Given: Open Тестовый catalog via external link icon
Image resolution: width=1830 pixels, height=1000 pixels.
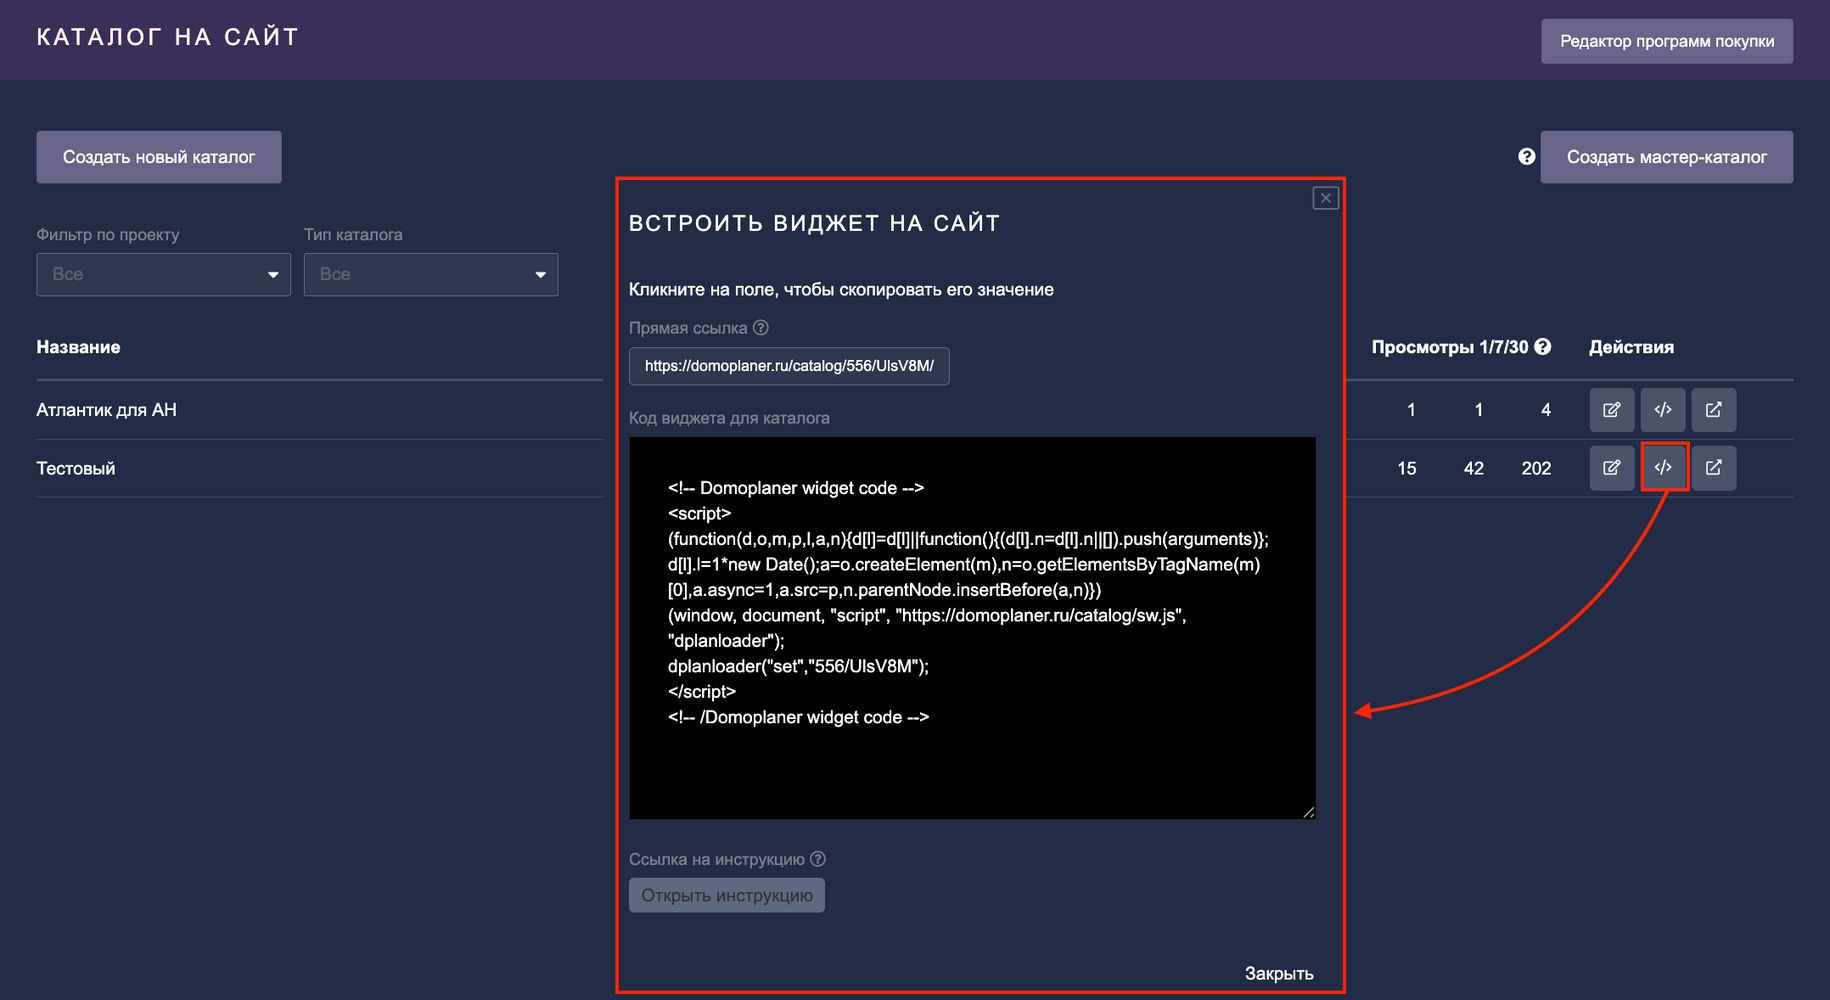Looking at the screenshot, I should pos(1713,468).
